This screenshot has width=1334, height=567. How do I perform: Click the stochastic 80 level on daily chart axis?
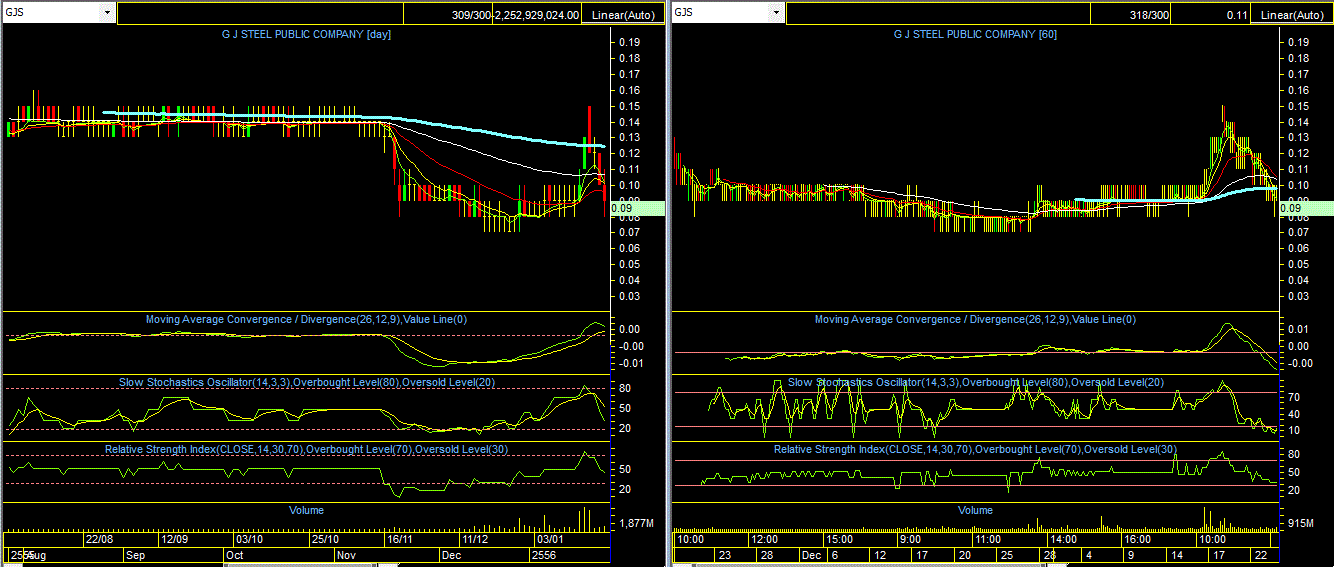[x=625, y=388]
